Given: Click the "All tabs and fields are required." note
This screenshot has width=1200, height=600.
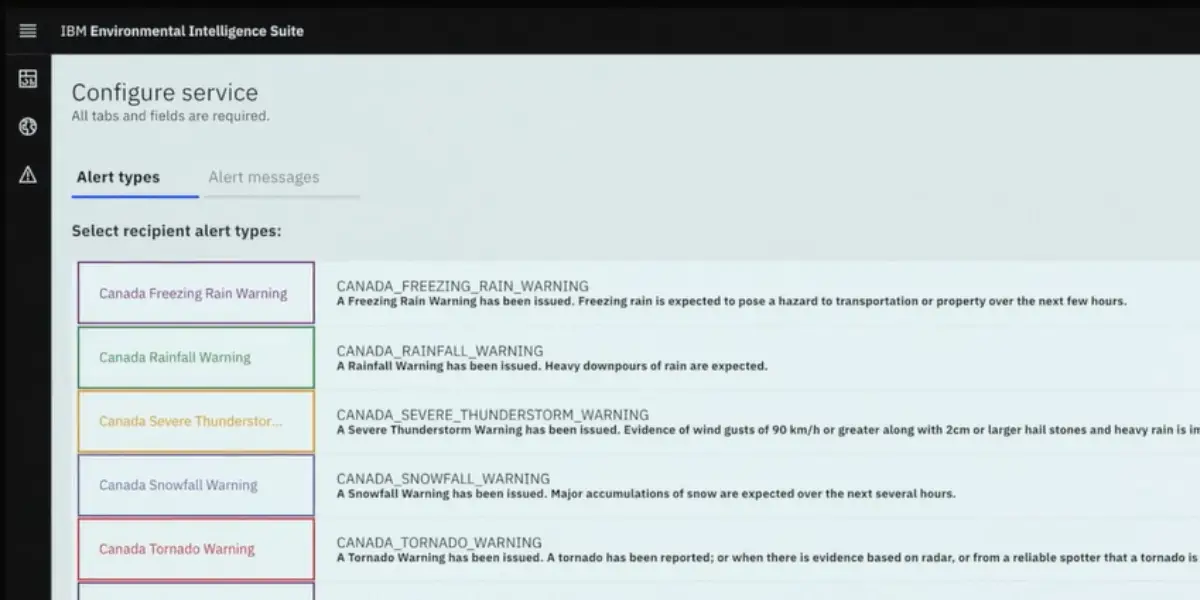Looking at the screenshot, I should click(x=170, y=116).
